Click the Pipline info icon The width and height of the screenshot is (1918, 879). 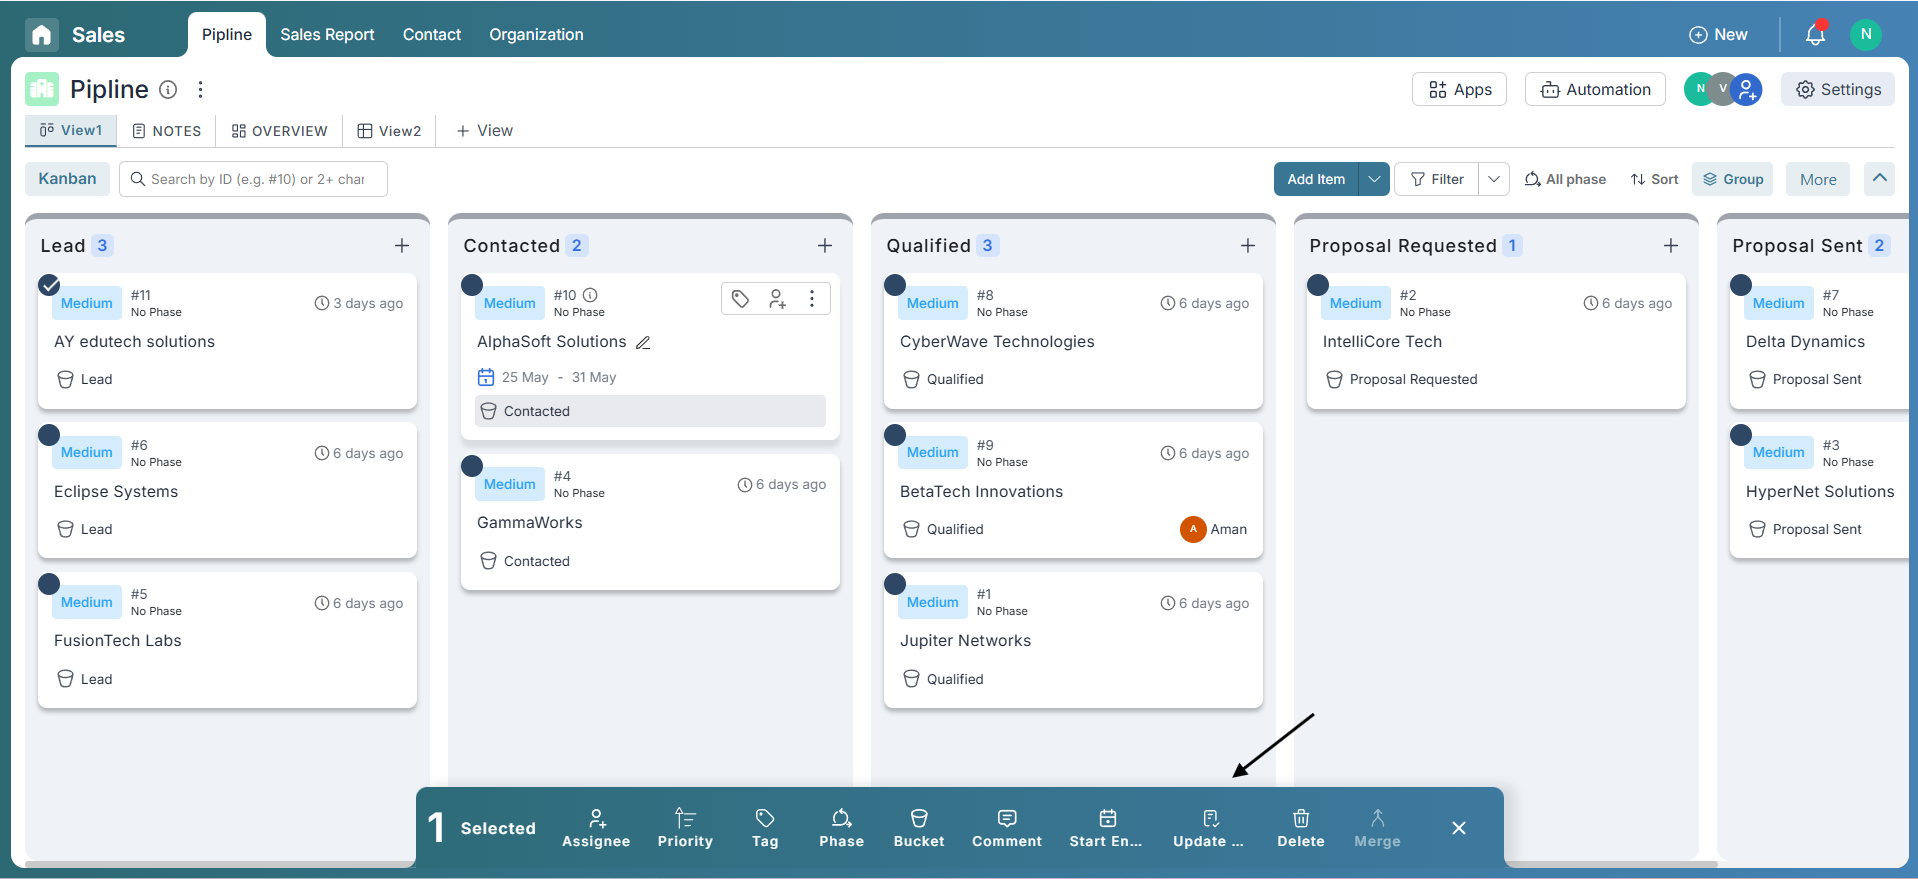(x=169, y=90)
